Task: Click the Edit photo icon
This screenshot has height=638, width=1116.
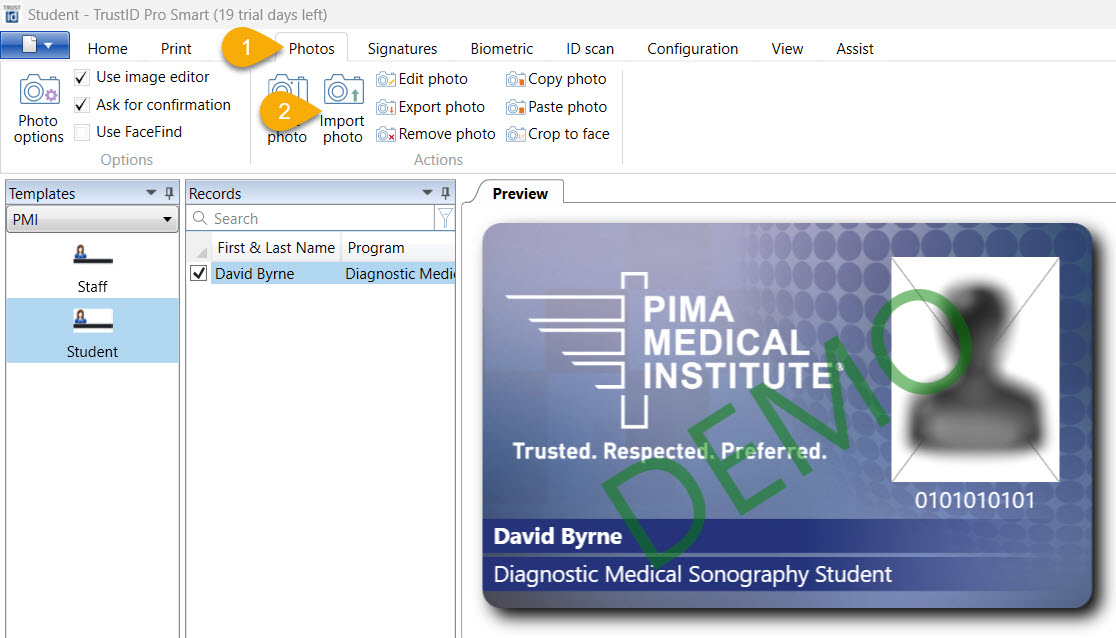Action: pyautogui.click(x=386, y=79)
